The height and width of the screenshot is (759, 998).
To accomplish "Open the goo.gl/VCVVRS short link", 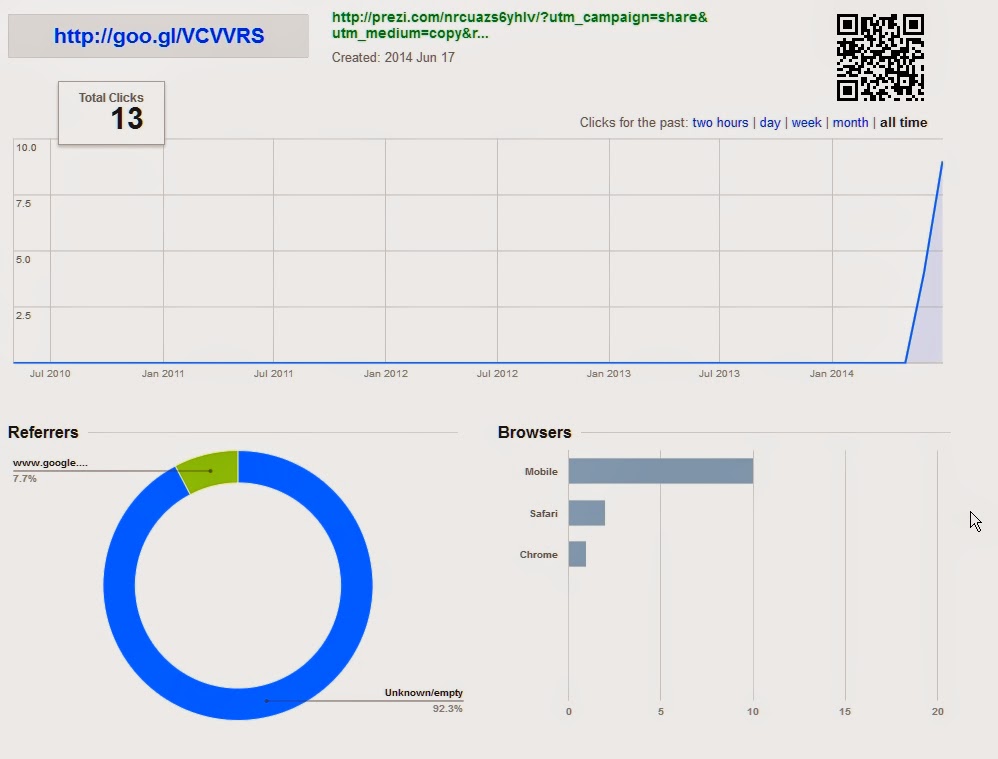I will (x=158, y=36).
